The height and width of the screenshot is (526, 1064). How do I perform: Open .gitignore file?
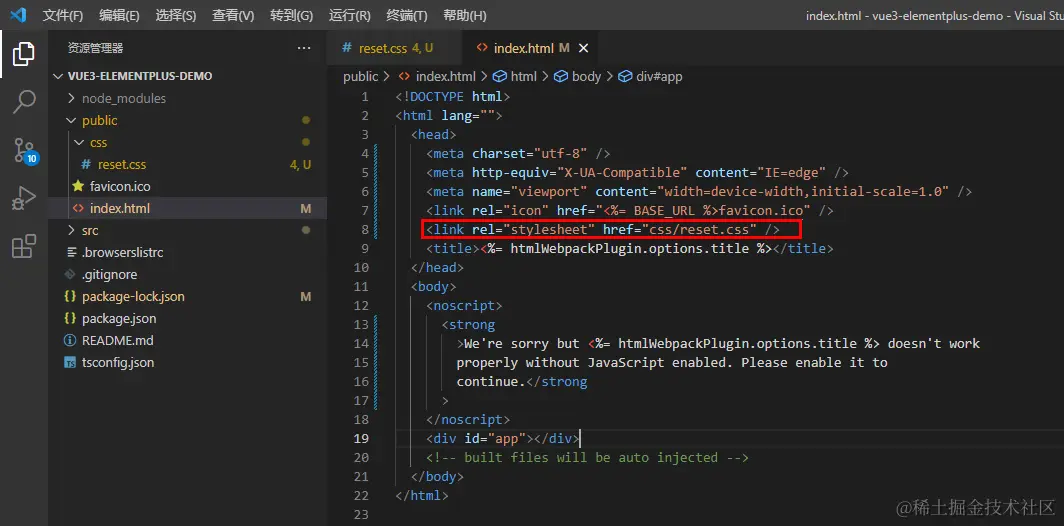pos(188,274)
